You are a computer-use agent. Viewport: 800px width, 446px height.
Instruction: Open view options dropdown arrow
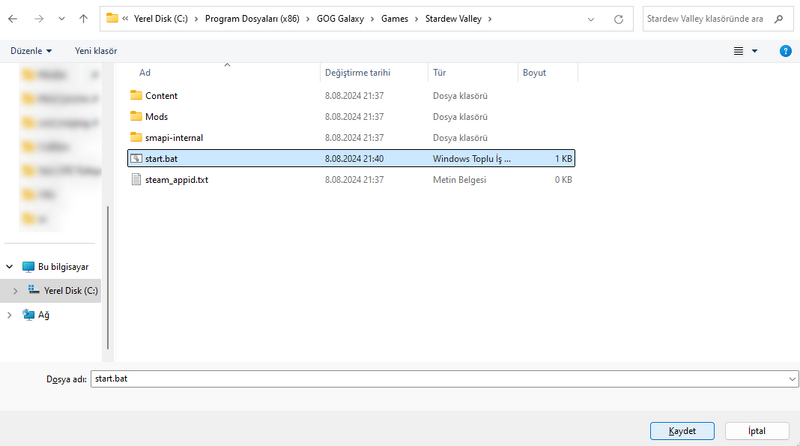tap(755, 51)
